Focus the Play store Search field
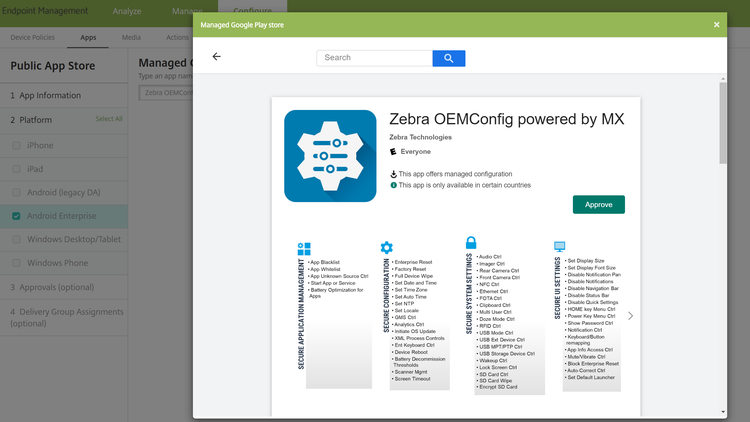This screenshot has width=750, height=422. tap(375, 58)
